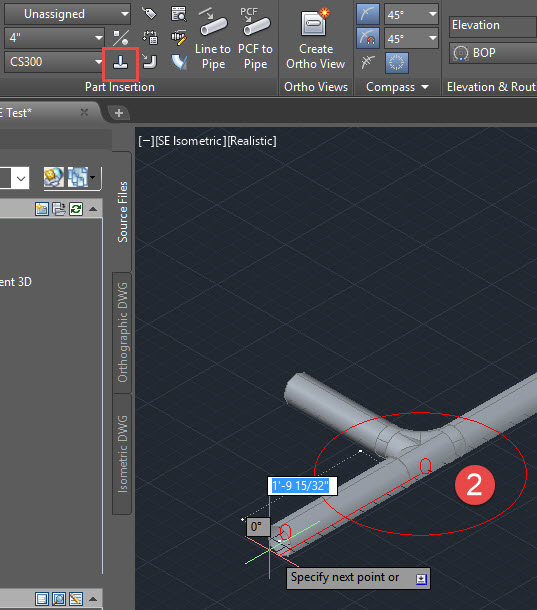537x610 pixels.
Task: Toggle the compass tolerance snap button
Action: [x=368, y=38]
